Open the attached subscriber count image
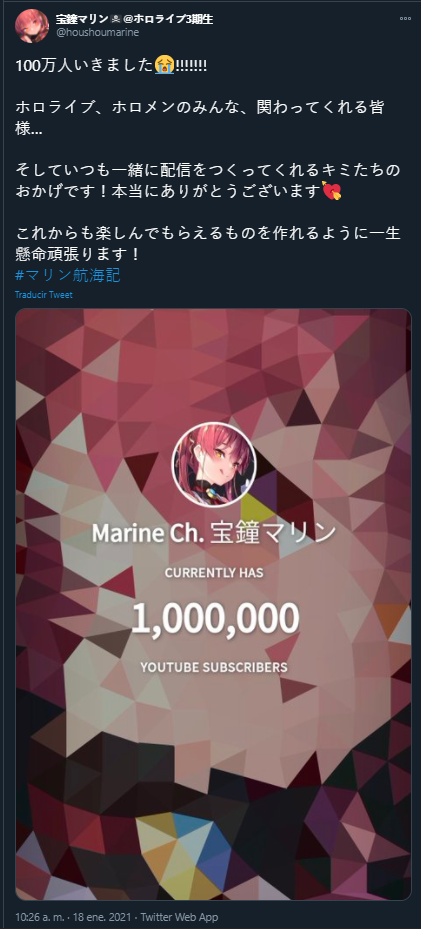Image resolution: width=421 pixels, height=929 pixels. (x=213, y=604)
